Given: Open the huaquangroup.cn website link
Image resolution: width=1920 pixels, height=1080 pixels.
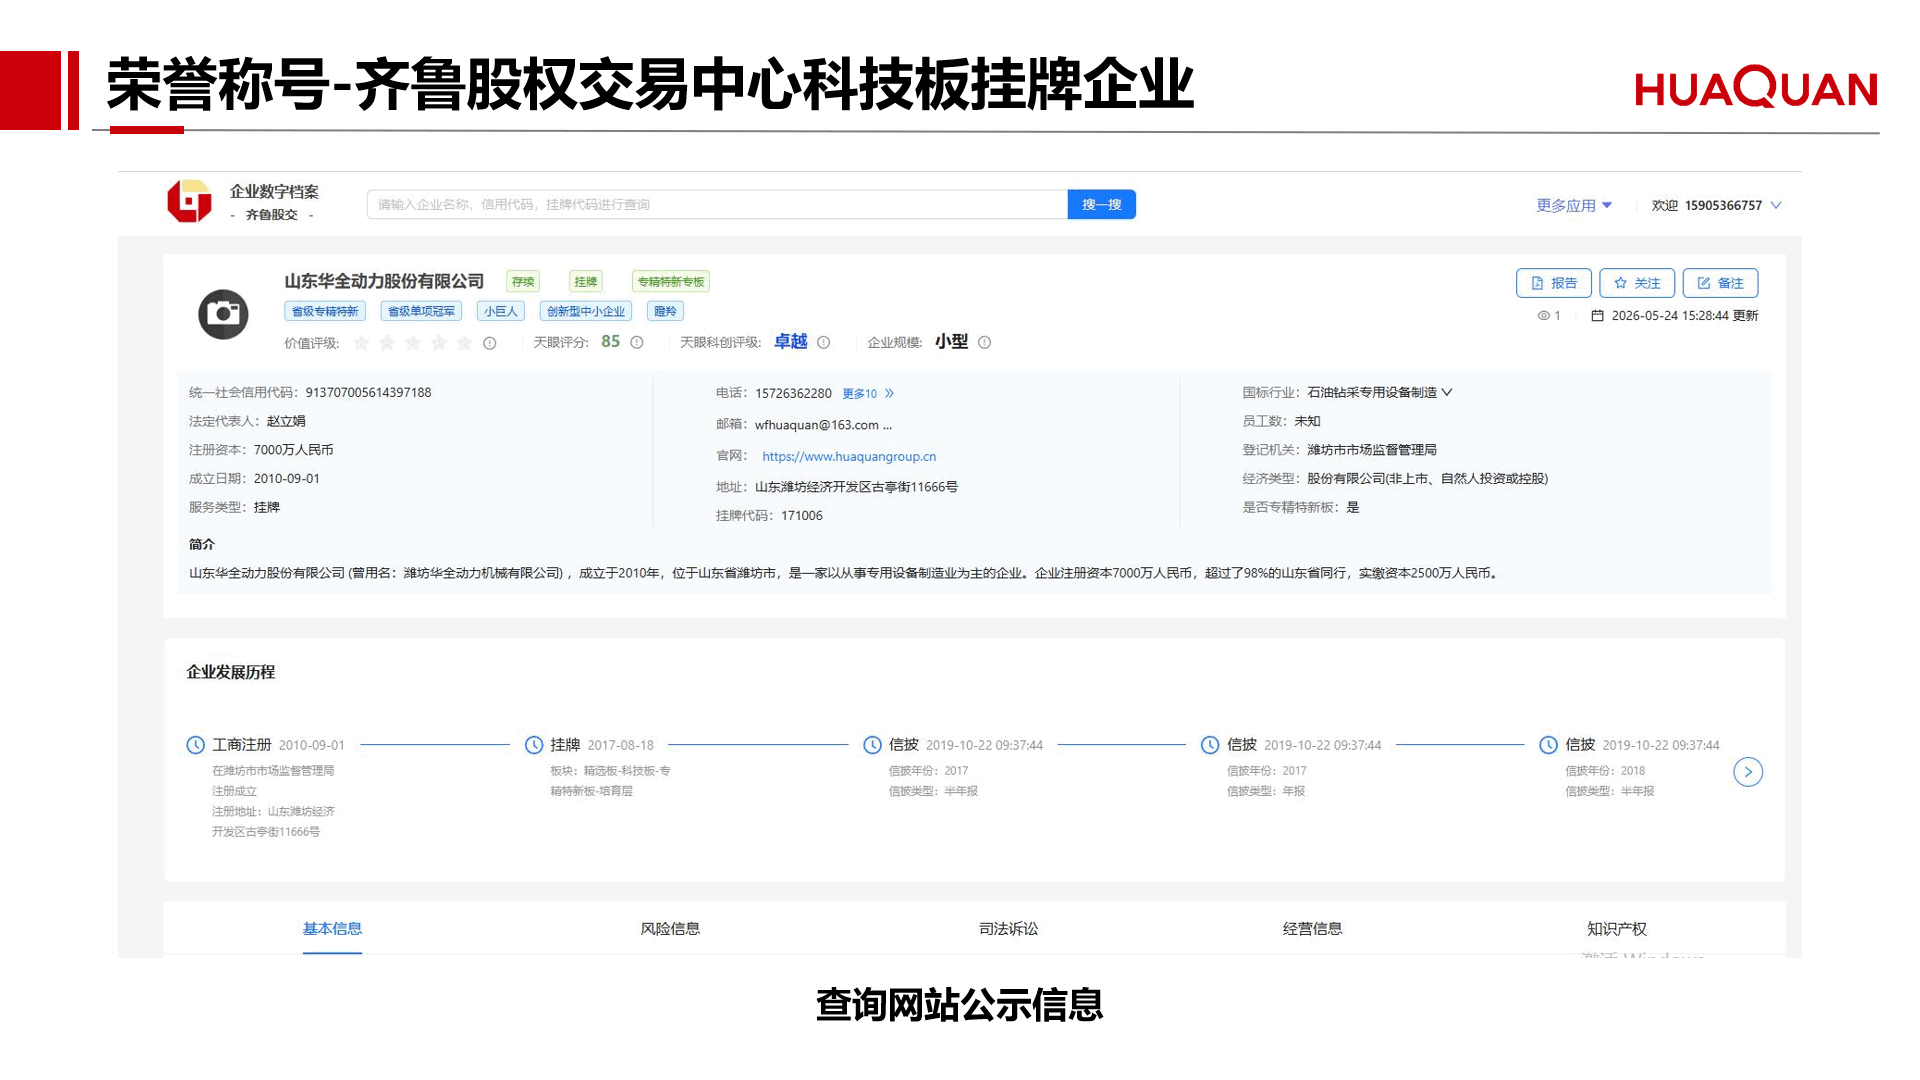Looking at the screenshot, I should (x=849, y=457).
